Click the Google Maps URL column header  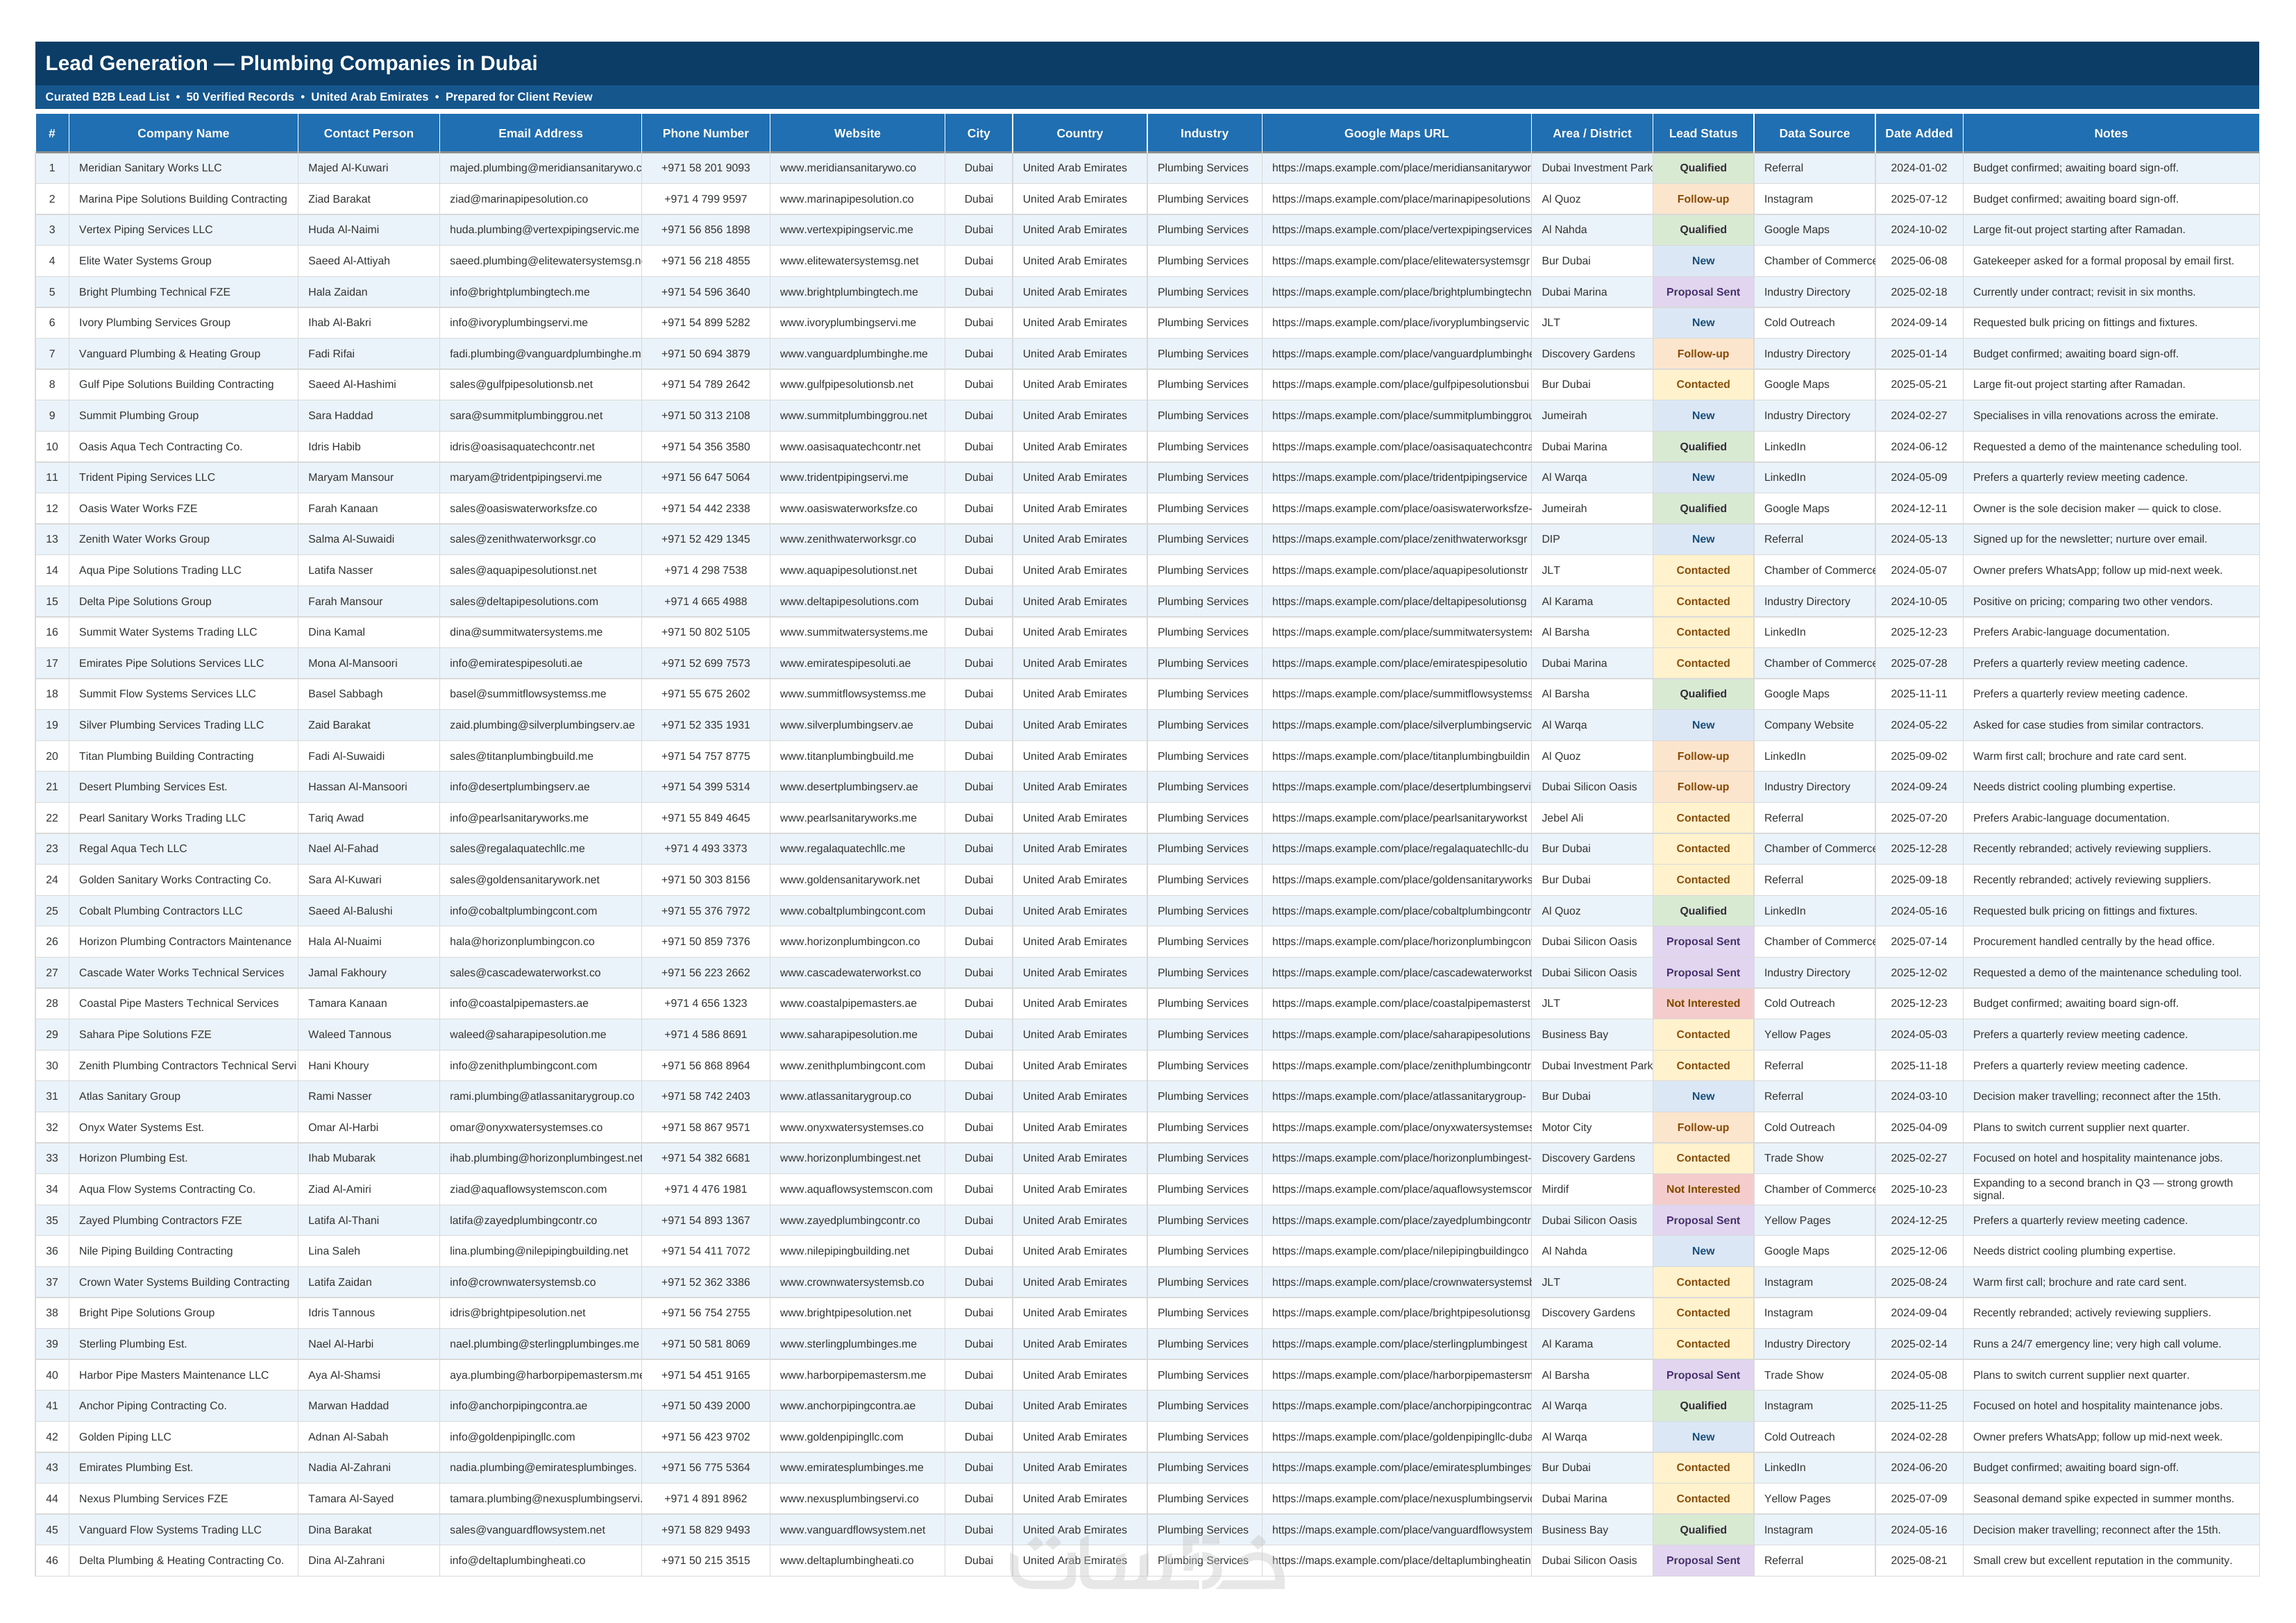coord(1396,133)
